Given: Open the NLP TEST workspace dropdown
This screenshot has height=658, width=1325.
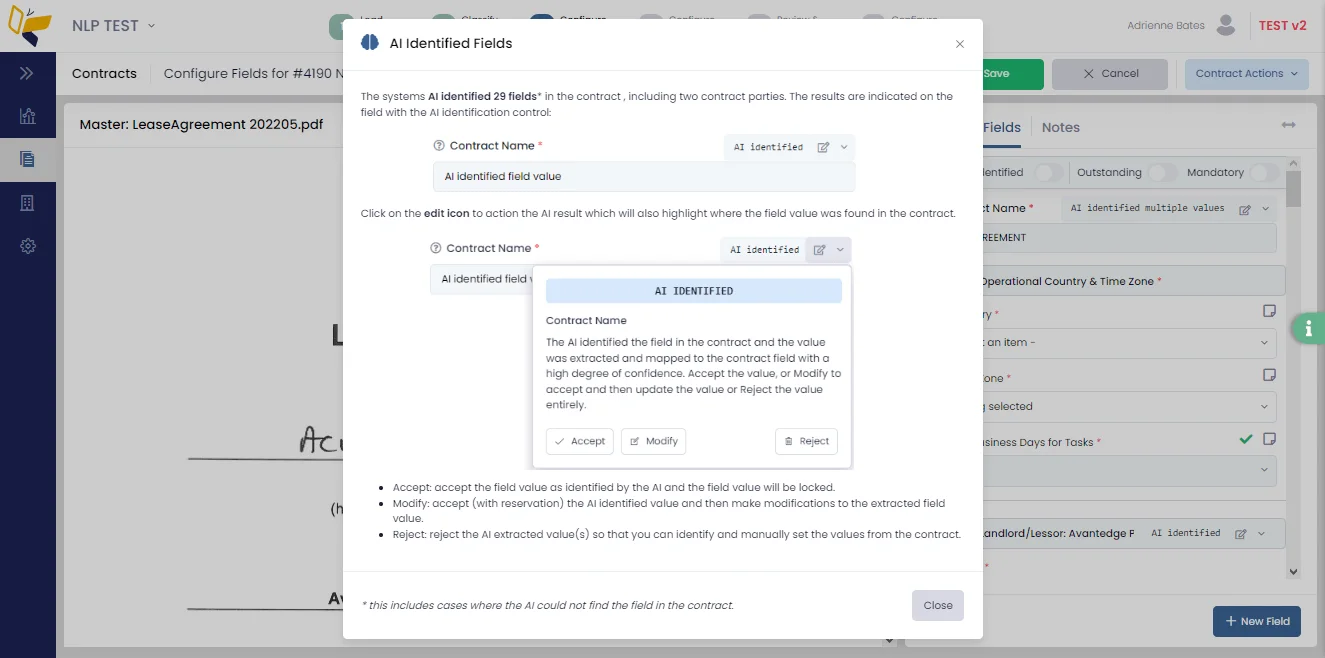Looking at the screenshot, I should coord(114,25).
